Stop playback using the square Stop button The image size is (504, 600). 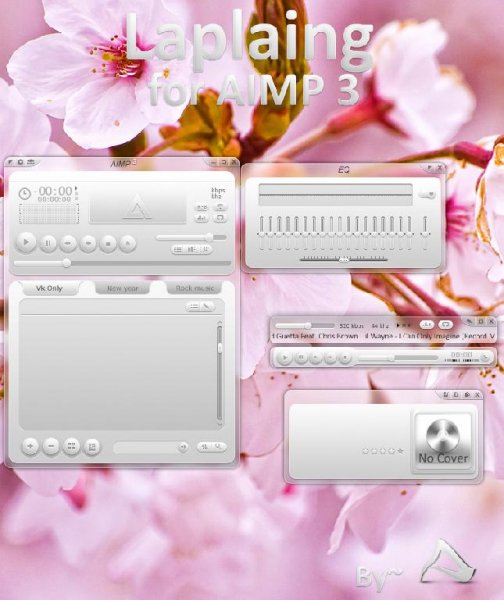[x=108, y=243]
